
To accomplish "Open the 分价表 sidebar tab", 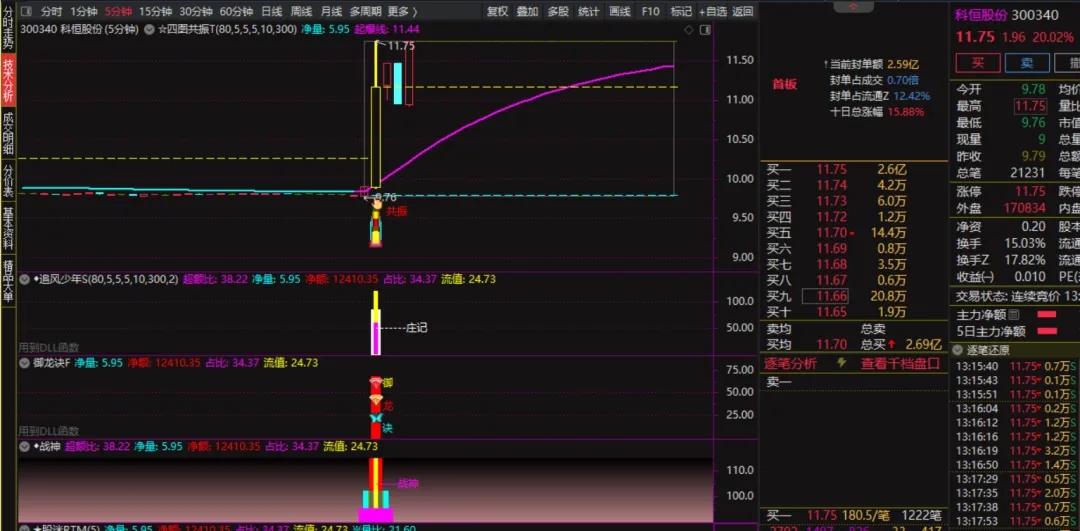I will (8, 180).
